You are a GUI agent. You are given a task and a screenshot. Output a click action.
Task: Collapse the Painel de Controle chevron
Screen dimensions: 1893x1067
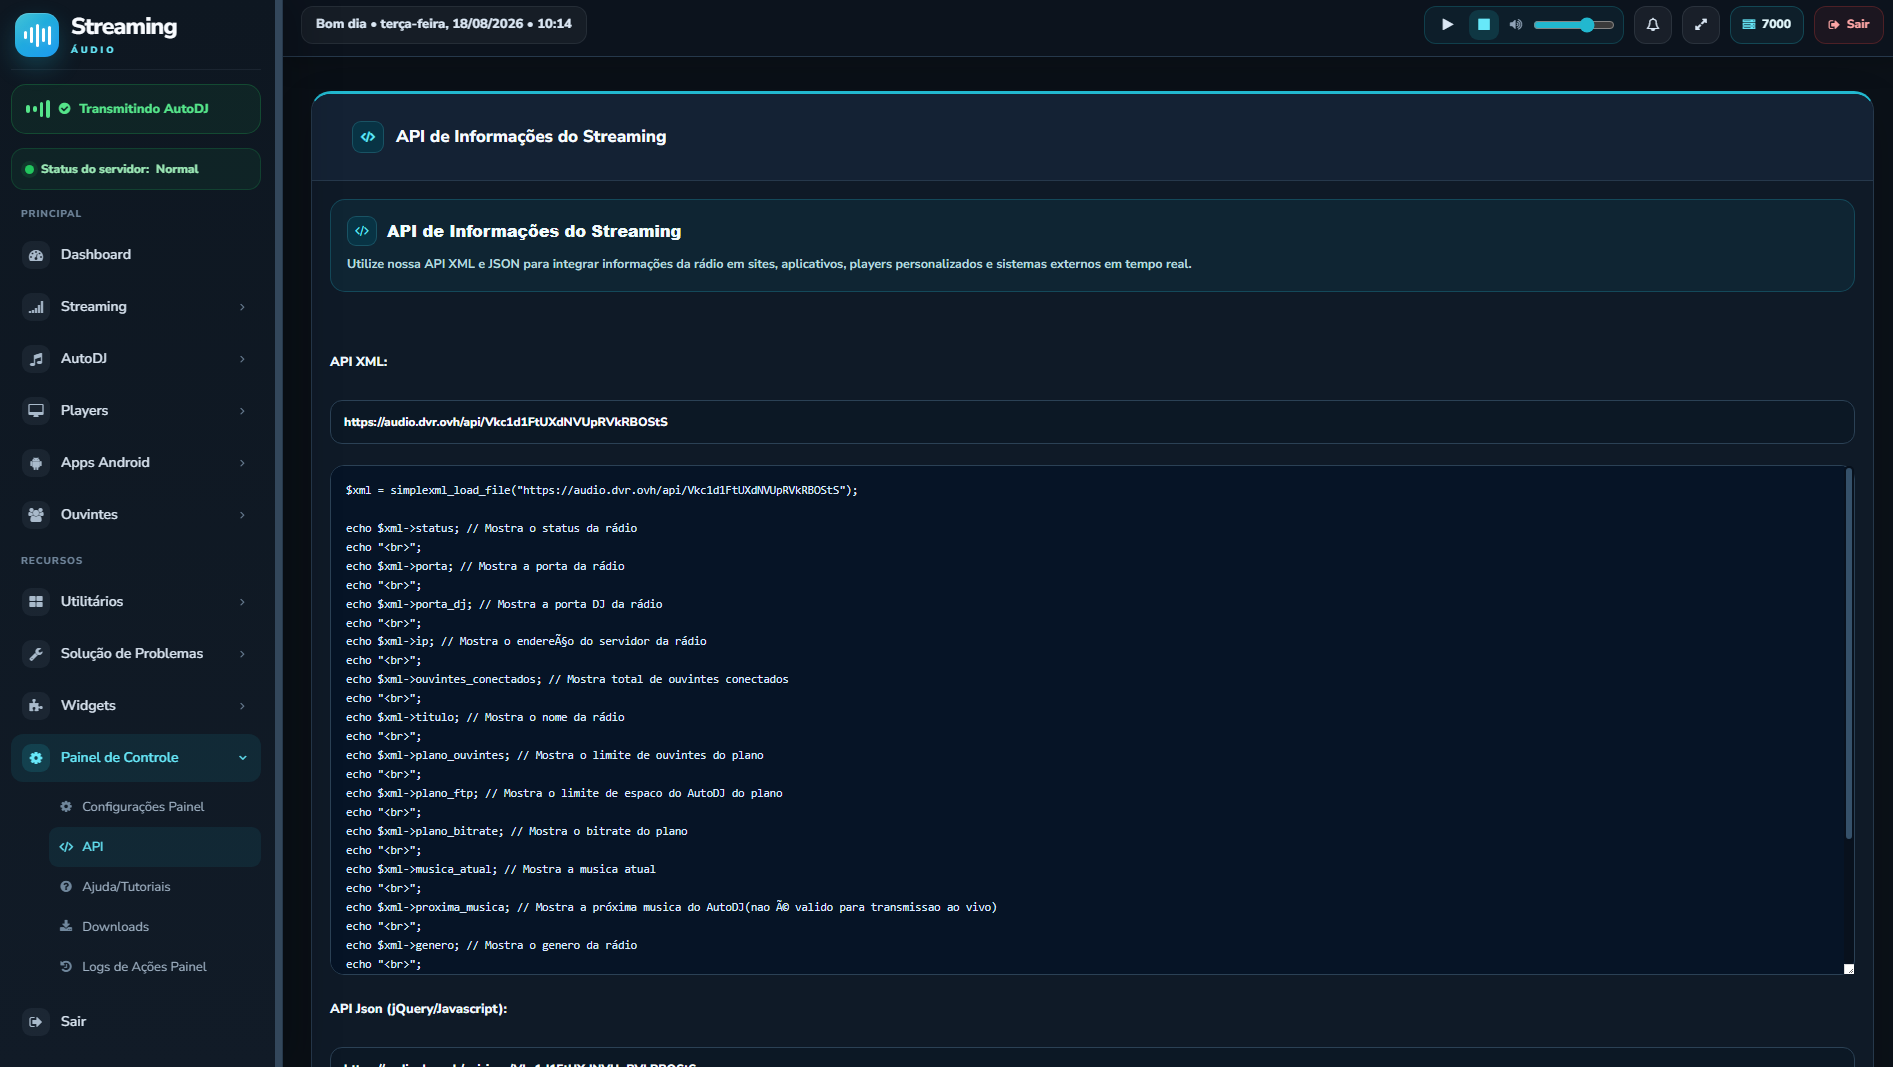(242, 758)
